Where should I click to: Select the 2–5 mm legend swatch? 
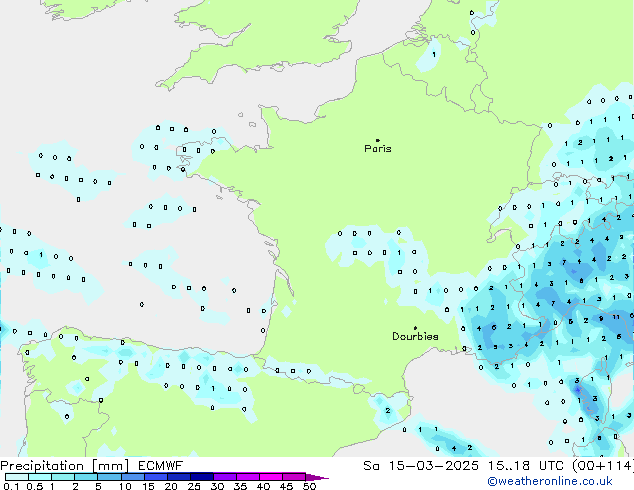point(86,477)
